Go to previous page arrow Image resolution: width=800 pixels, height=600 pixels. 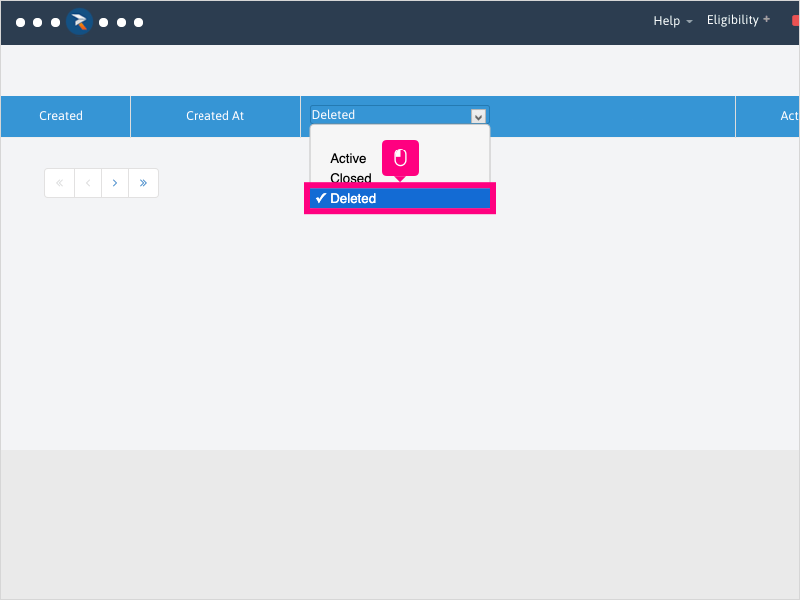88,183
